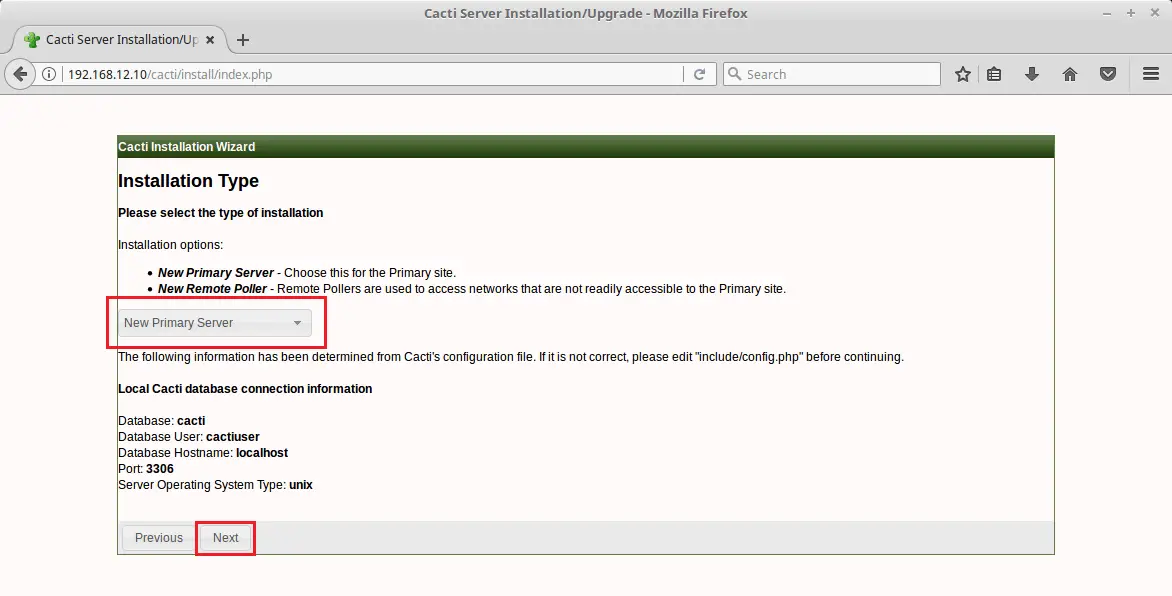Open the Firefox hamburger menu

click(1150, 73)
